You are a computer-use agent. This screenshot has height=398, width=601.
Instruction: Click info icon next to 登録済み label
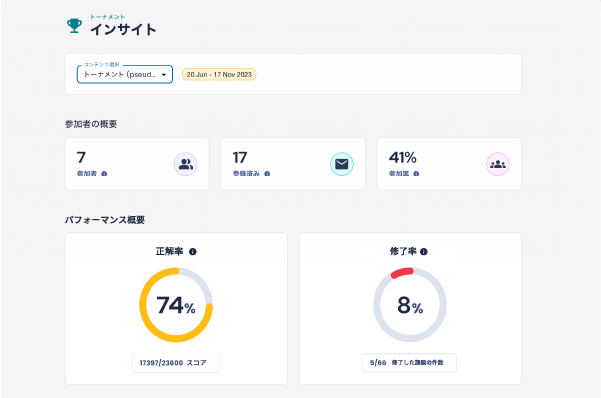click(267, 174)
